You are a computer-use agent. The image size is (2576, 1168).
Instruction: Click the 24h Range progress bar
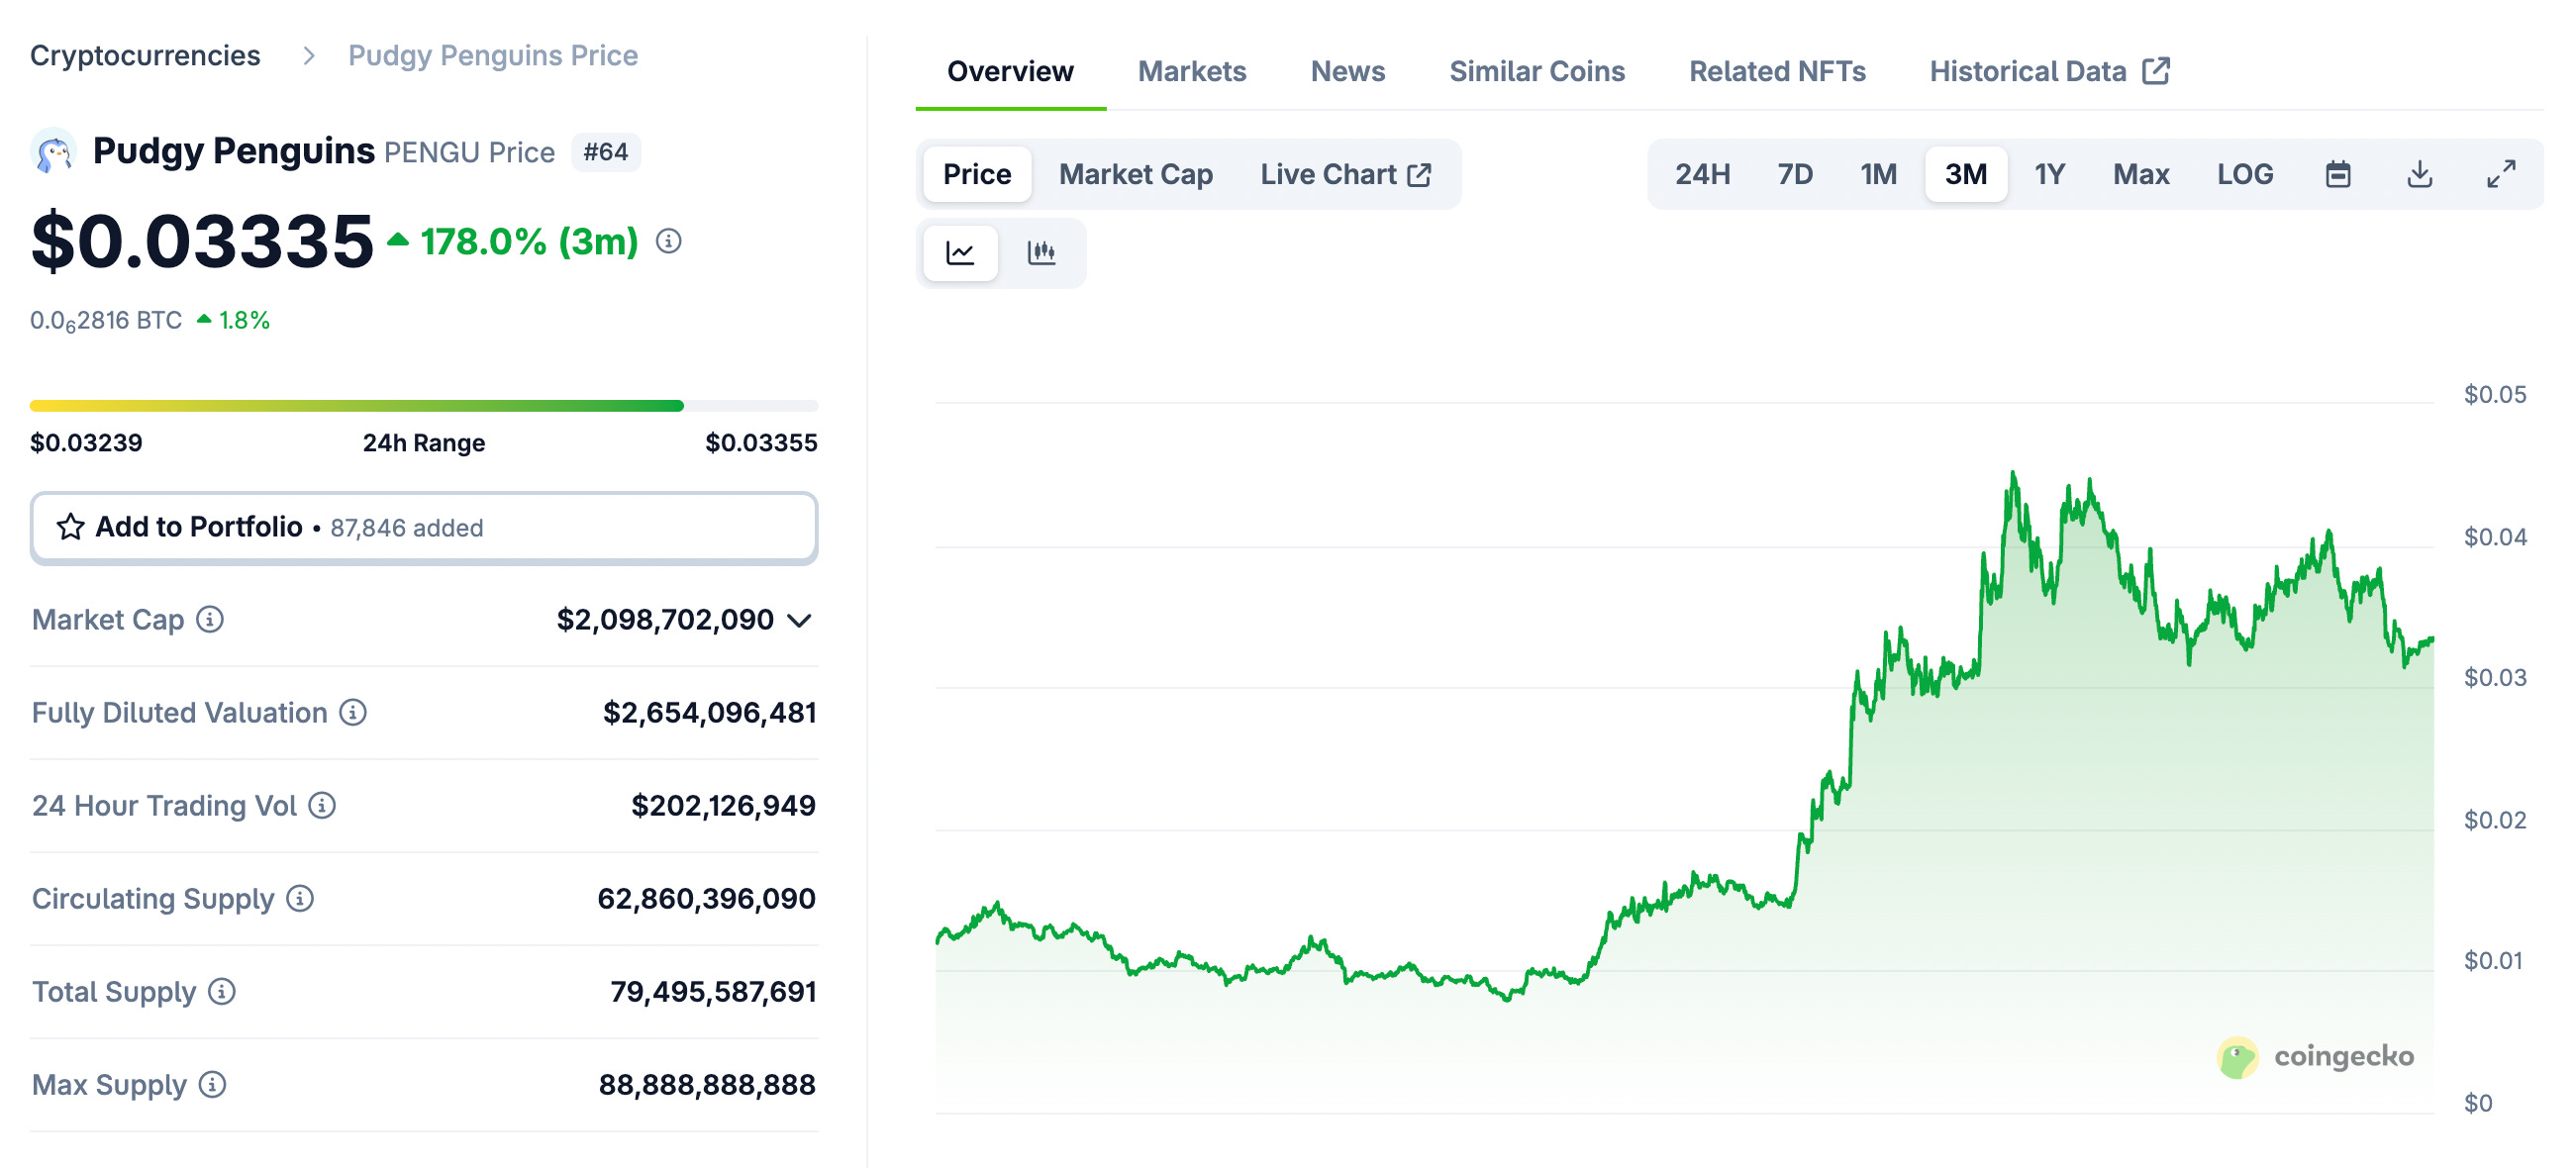click(423, 406)
